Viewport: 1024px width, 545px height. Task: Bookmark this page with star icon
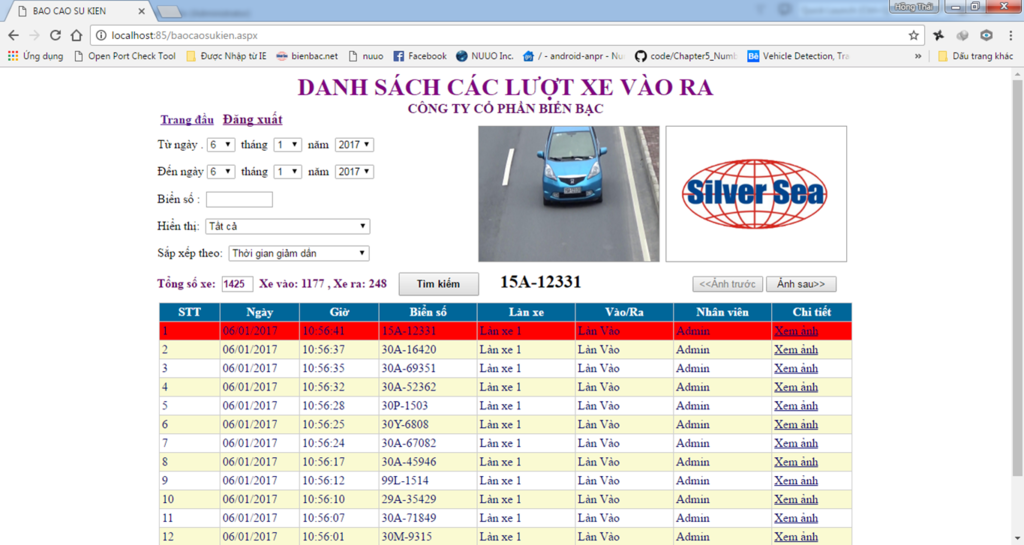[913, 35]
